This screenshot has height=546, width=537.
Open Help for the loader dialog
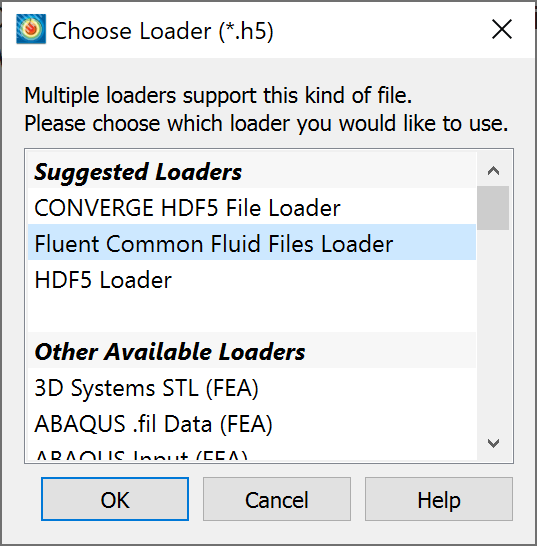point(439,499)
